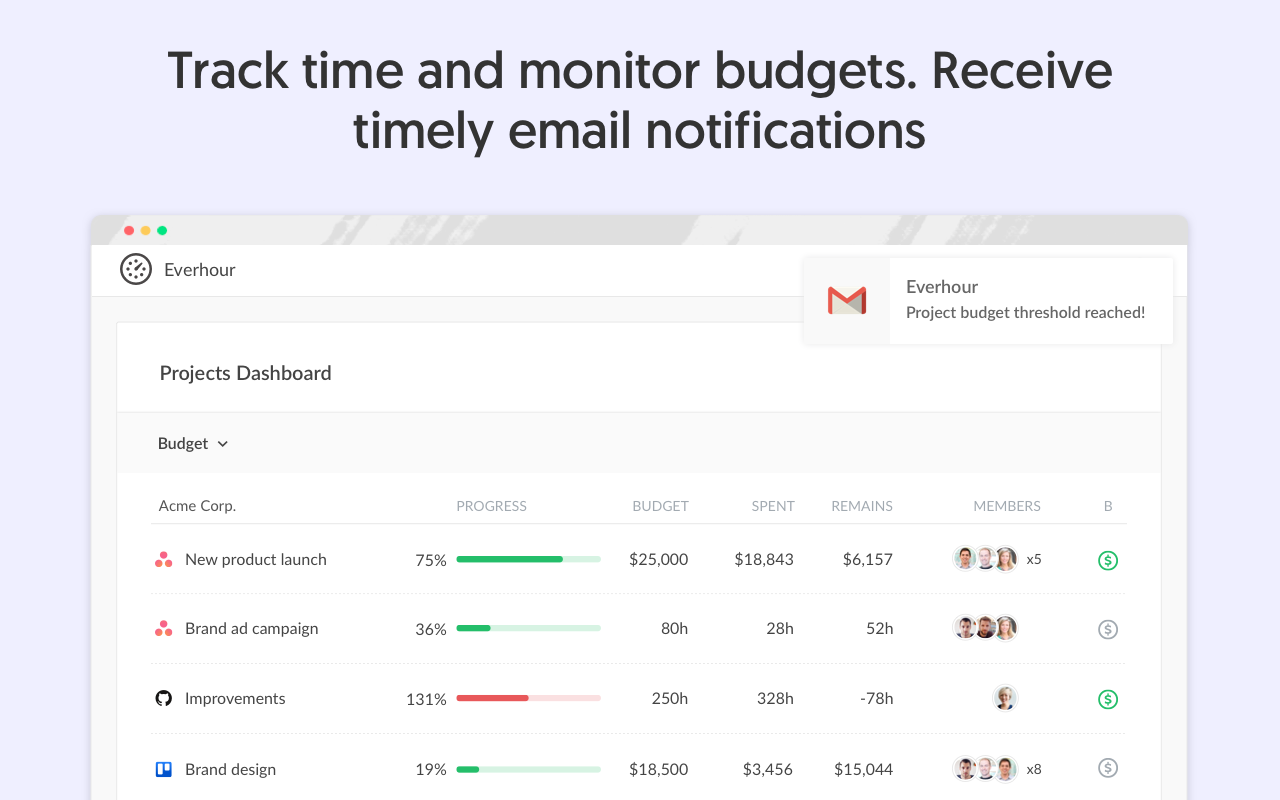Click the Everhour logo icon
The height and width of the screenshot is (800, 1280).
pyautogui.click(x=136, y=269)
